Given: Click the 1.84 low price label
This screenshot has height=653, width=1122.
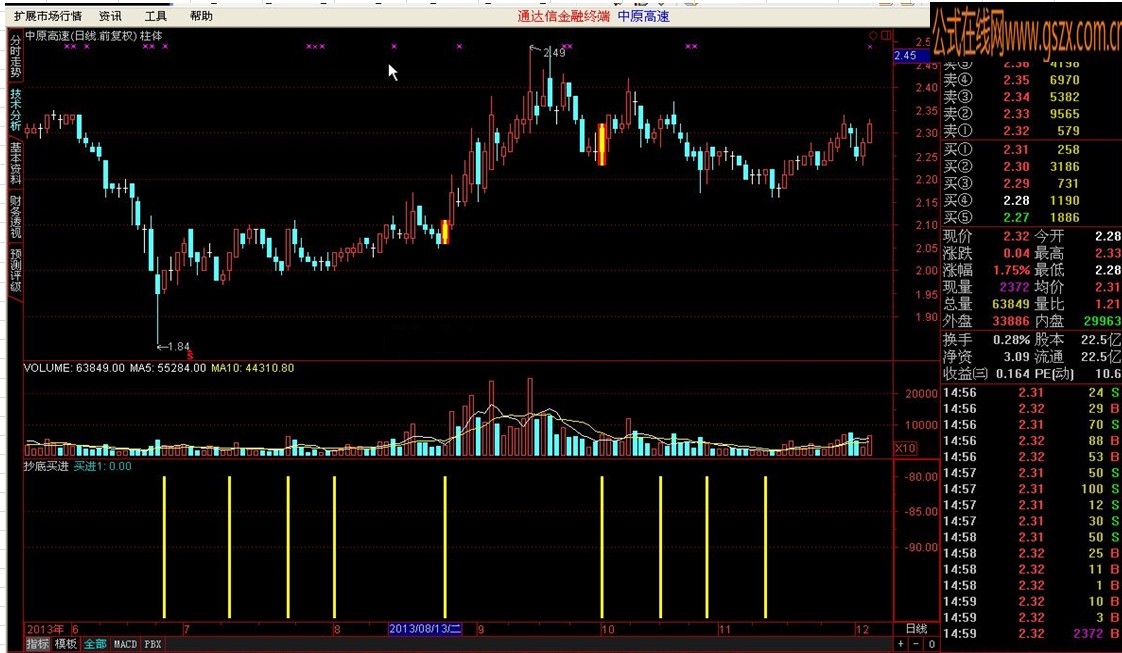Looking at the screenshot, I should tap(178, 347).
